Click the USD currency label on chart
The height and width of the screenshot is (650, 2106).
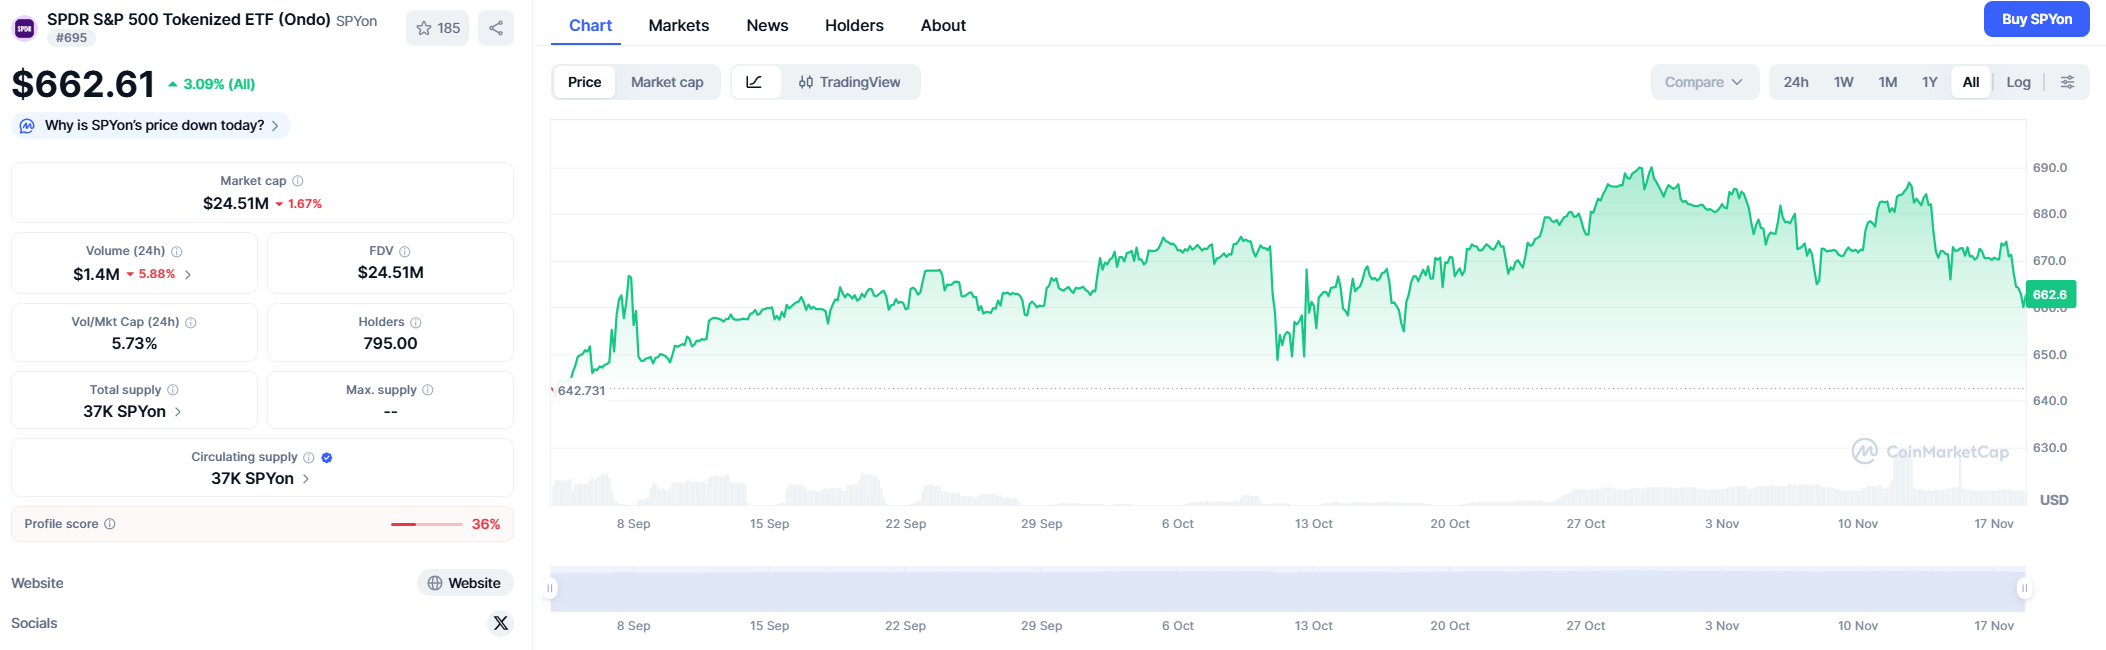(2054, 500)
